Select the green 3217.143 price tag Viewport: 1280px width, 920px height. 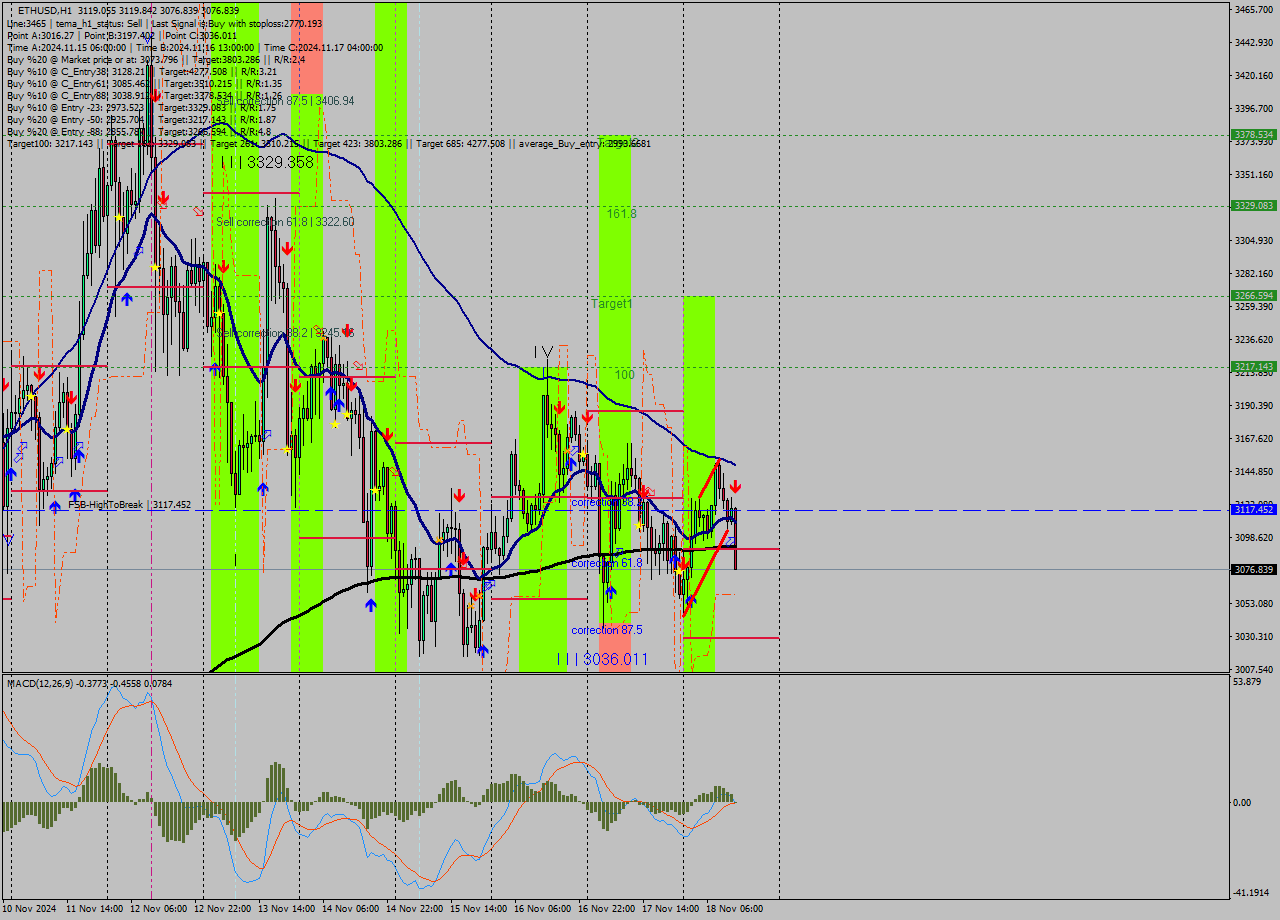(1253, 367)
